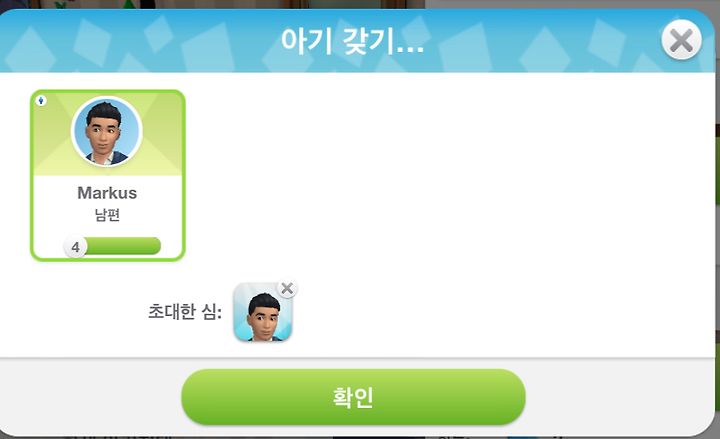Click the 초대한 심 label text

pos(185,312)
